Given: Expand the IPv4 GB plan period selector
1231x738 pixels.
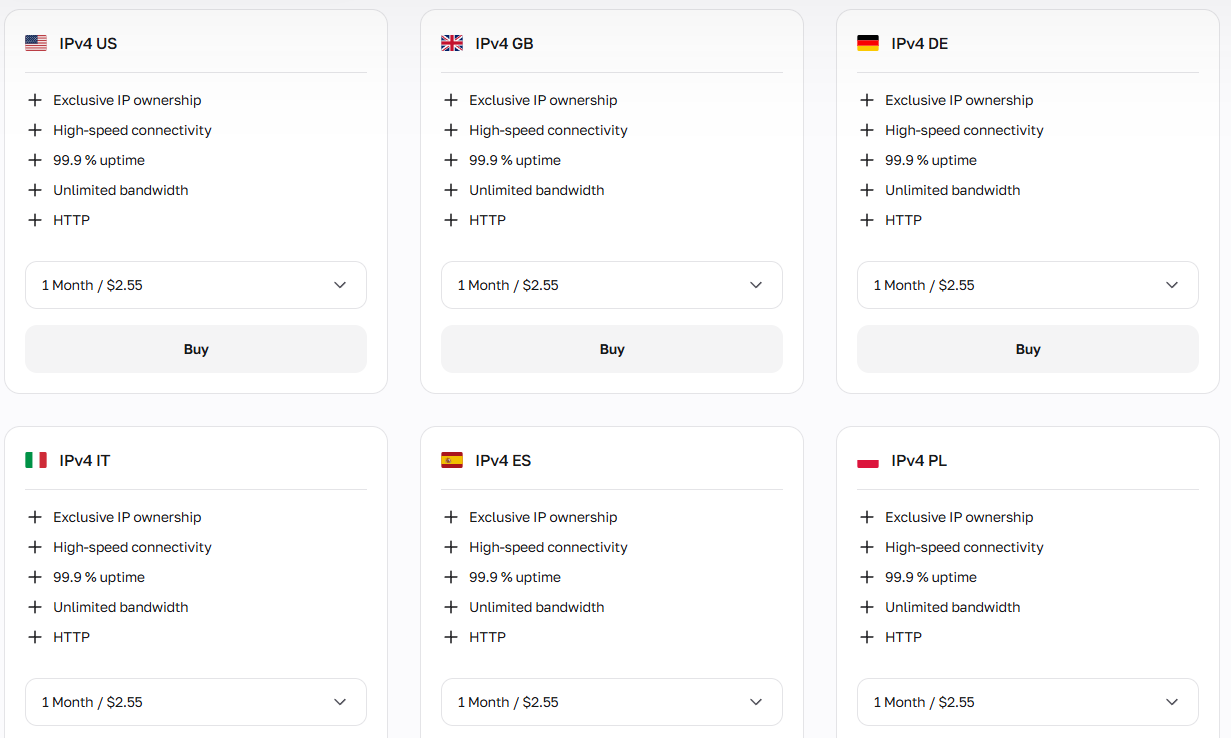Looking at the screenshot, I should click(x=612, y=285).
